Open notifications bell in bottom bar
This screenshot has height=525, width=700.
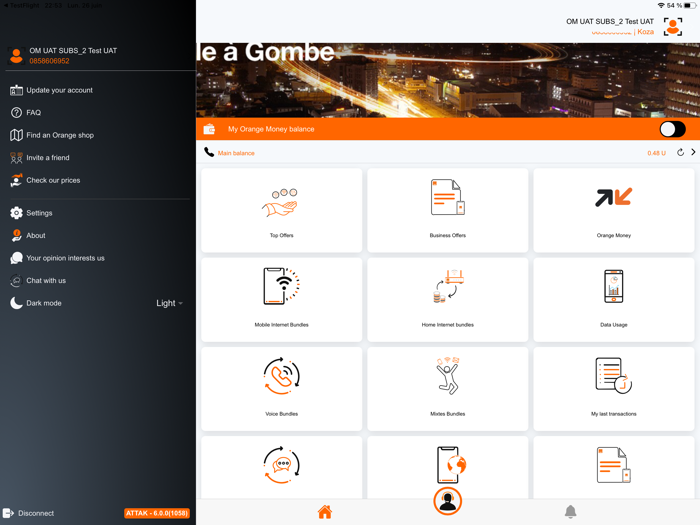(x=570, y=512)
